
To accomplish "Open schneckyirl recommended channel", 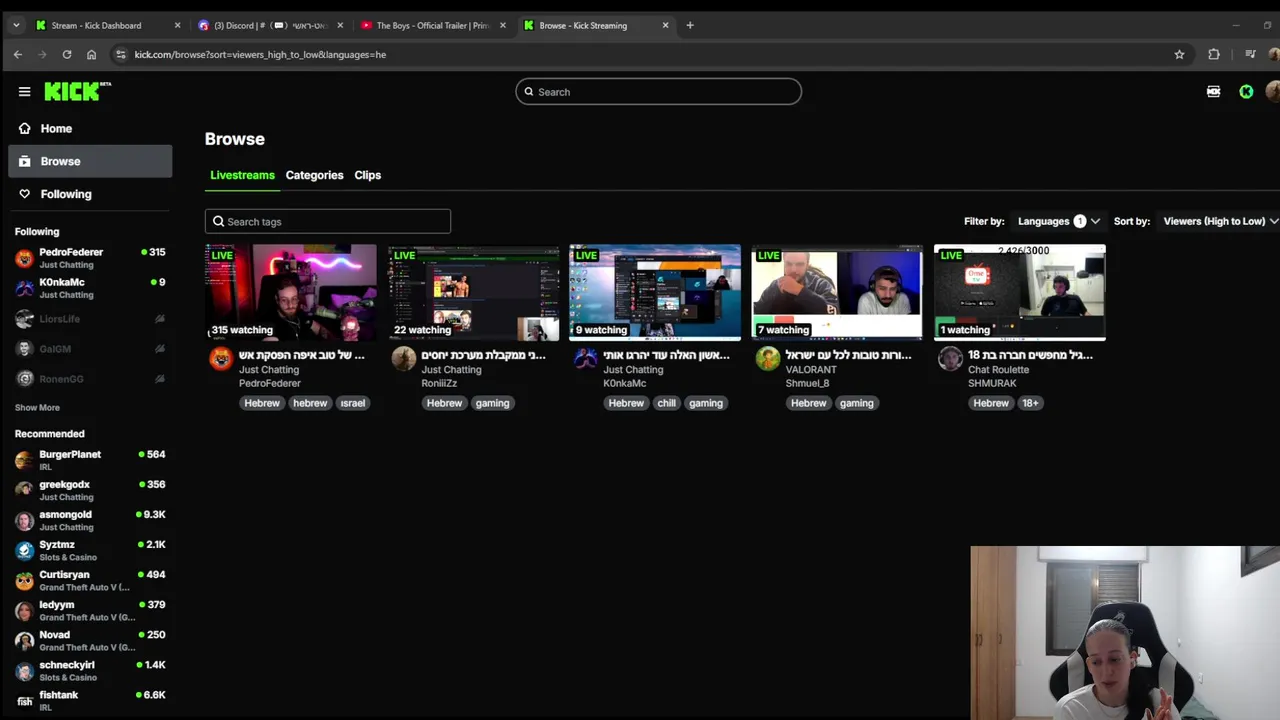I will (x=90, y=670).
